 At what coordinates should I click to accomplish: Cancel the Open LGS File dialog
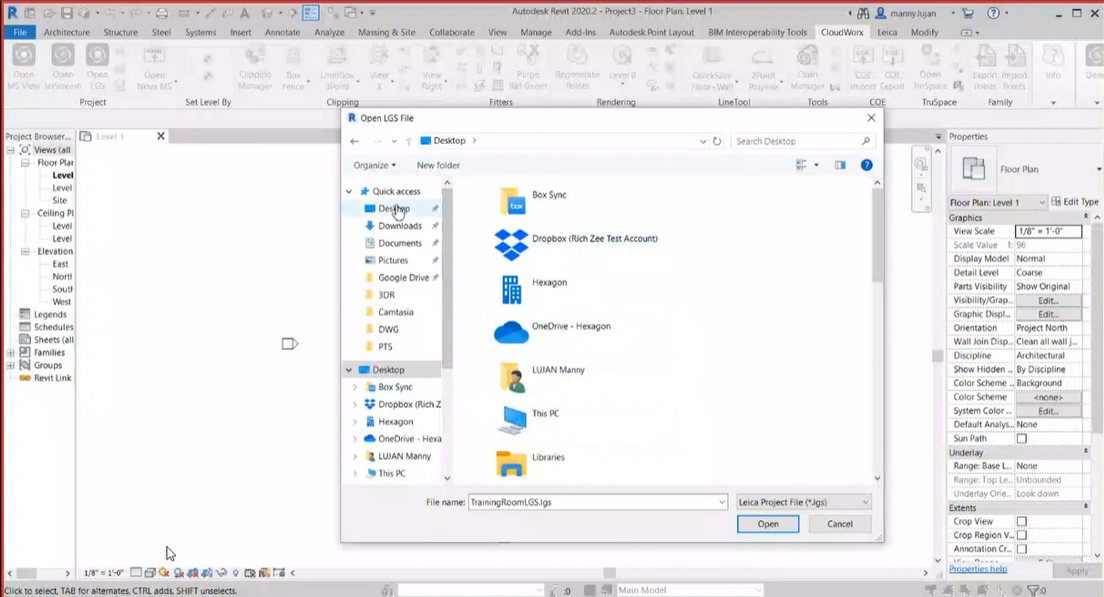tap(839, 524)
